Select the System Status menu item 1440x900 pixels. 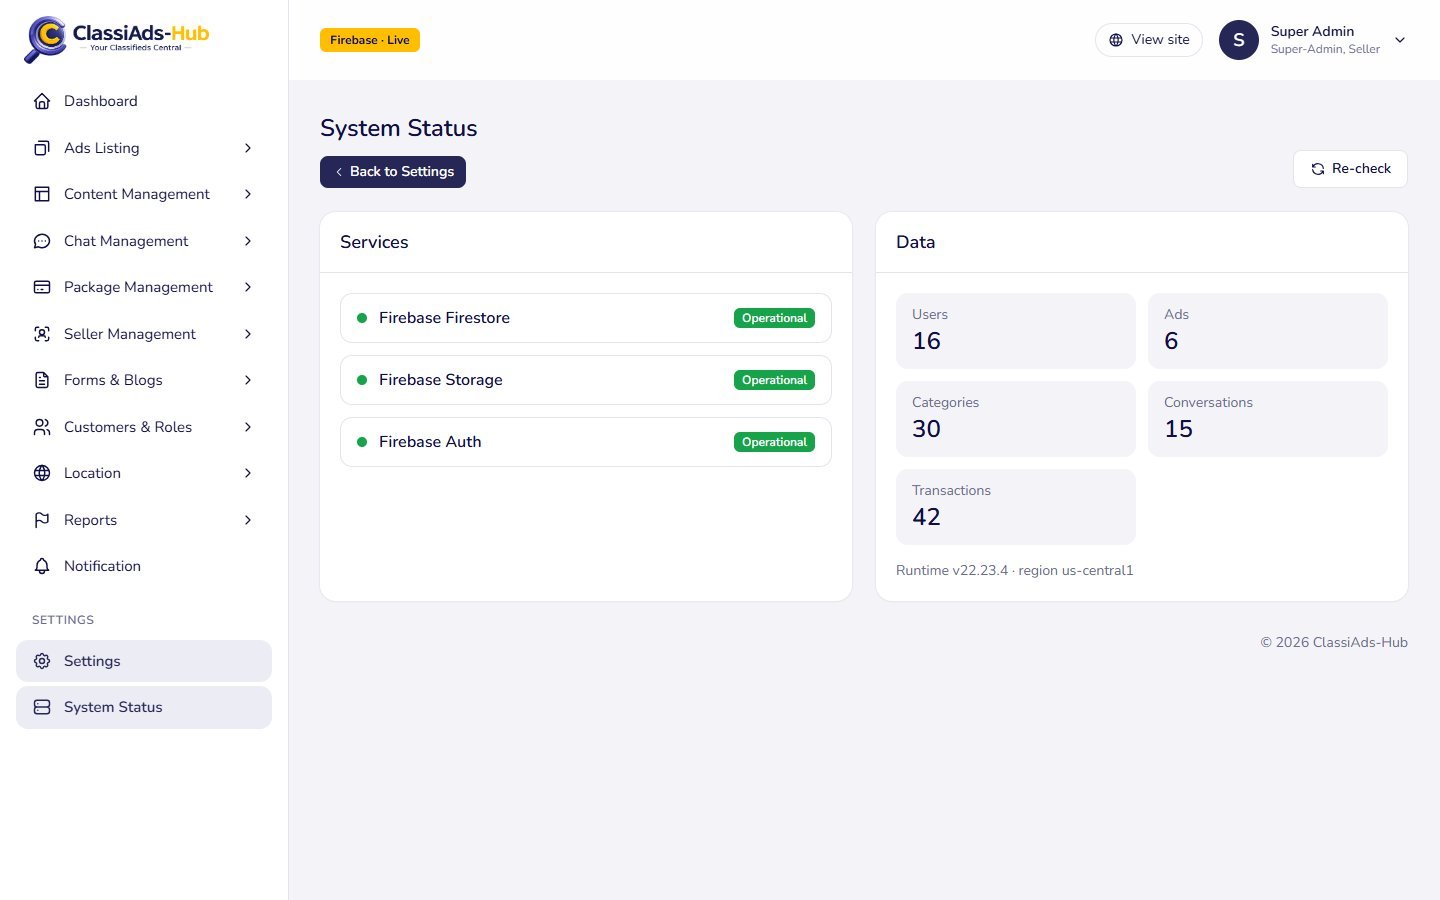click(x=144, y=707)
